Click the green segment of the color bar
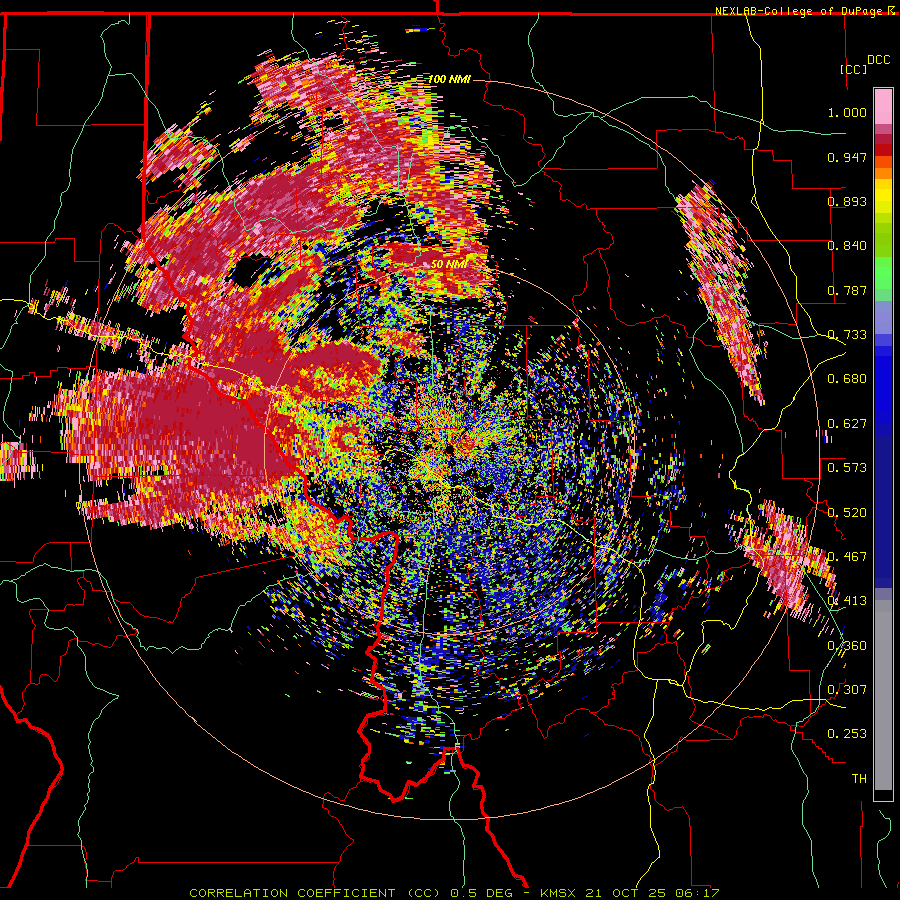900x900 pixels. (x=883, y=273)
